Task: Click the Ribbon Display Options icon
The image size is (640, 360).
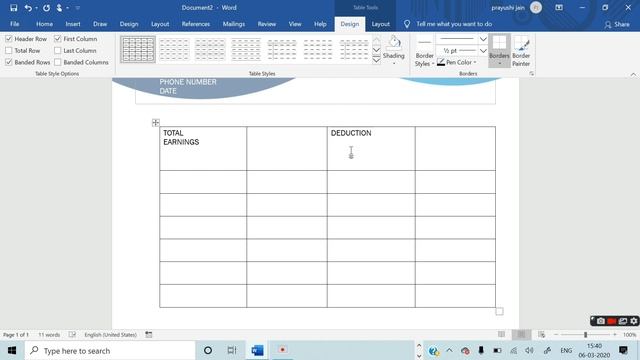Action: pos(559,8)
